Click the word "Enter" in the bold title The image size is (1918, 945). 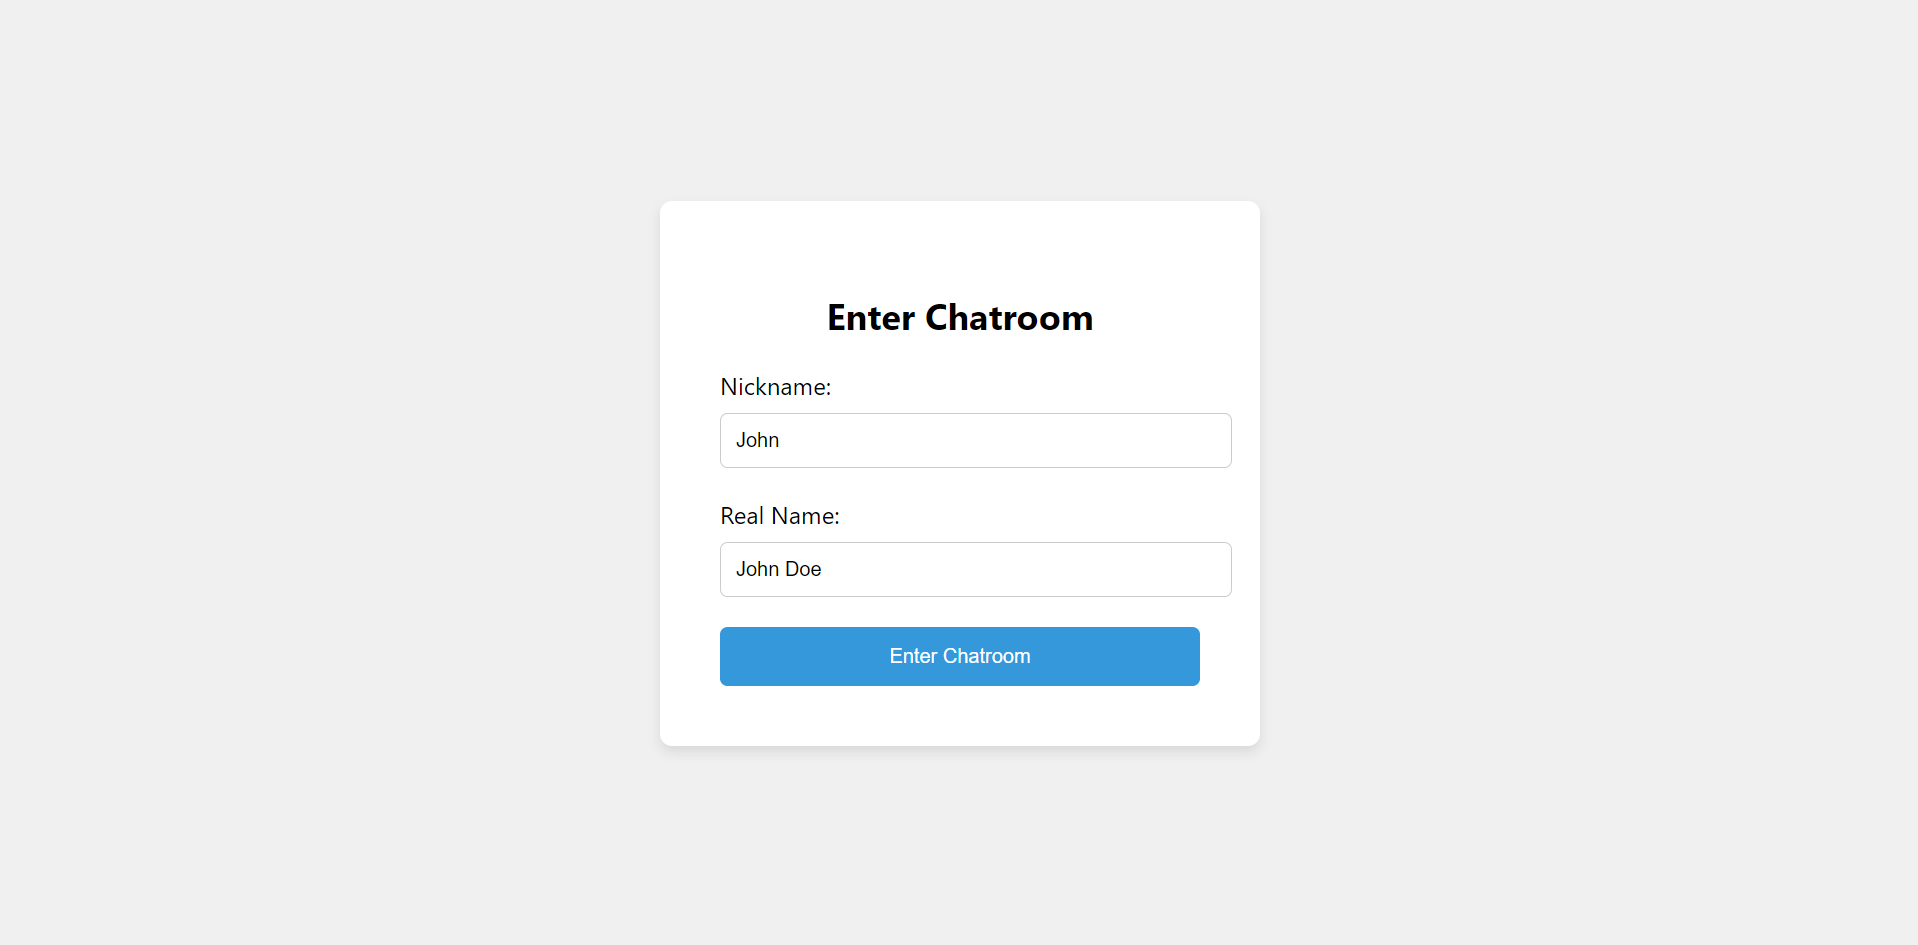870,318
